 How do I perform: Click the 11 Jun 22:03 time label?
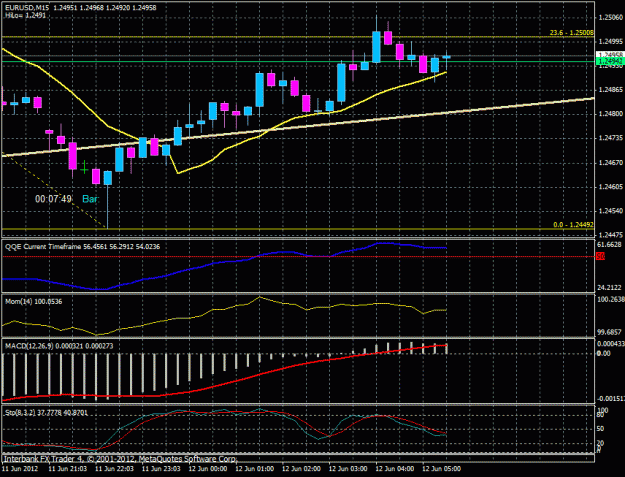pyautogui.click(x=114, y=469)
